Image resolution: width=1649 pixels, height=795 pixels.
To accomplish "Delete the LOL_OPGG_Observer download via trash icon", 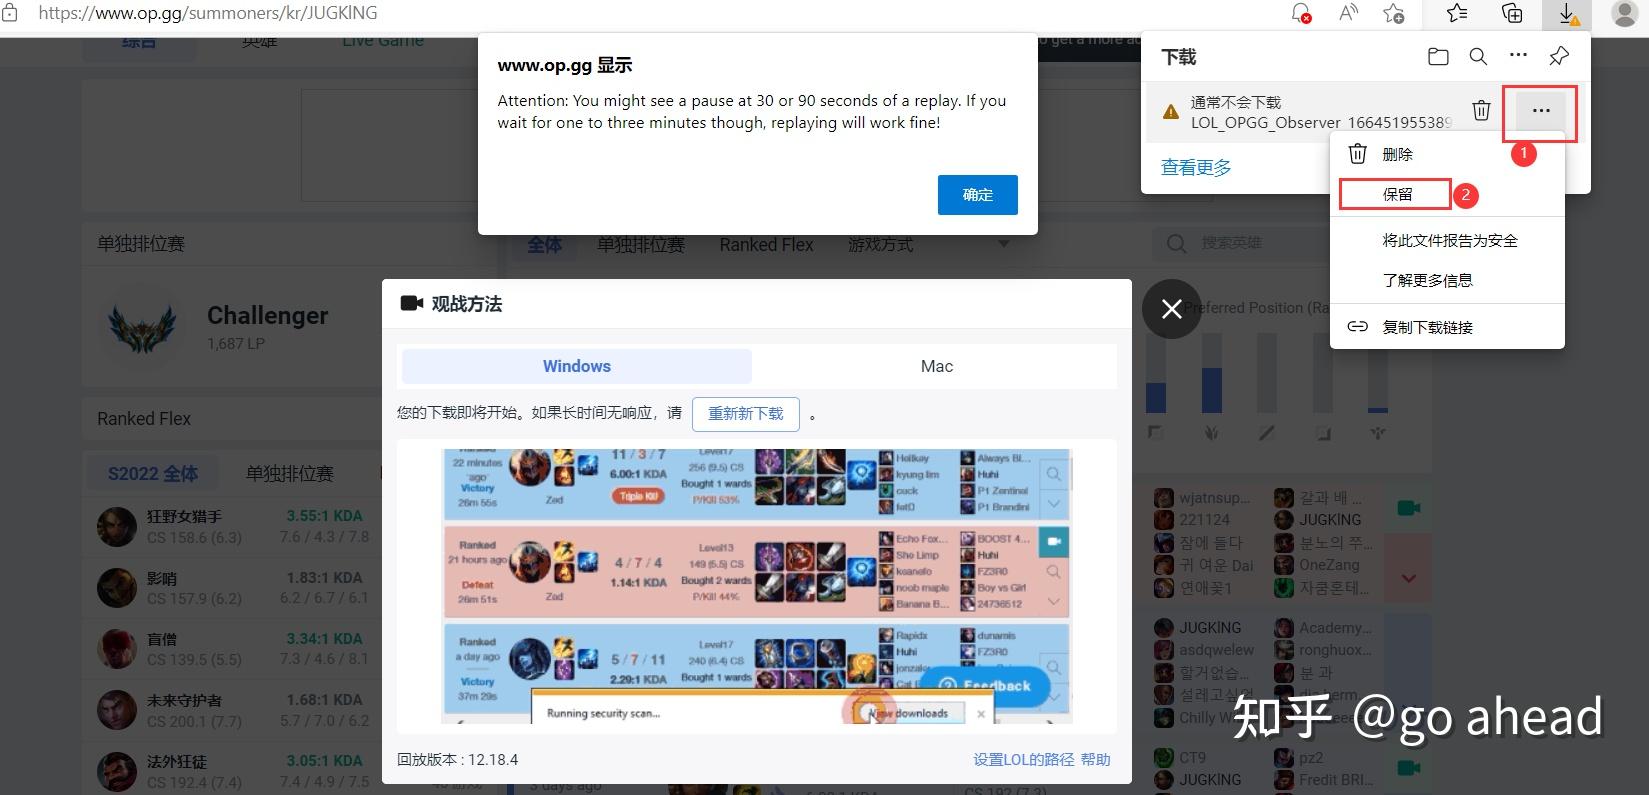I will click(x=1482, y=111).
